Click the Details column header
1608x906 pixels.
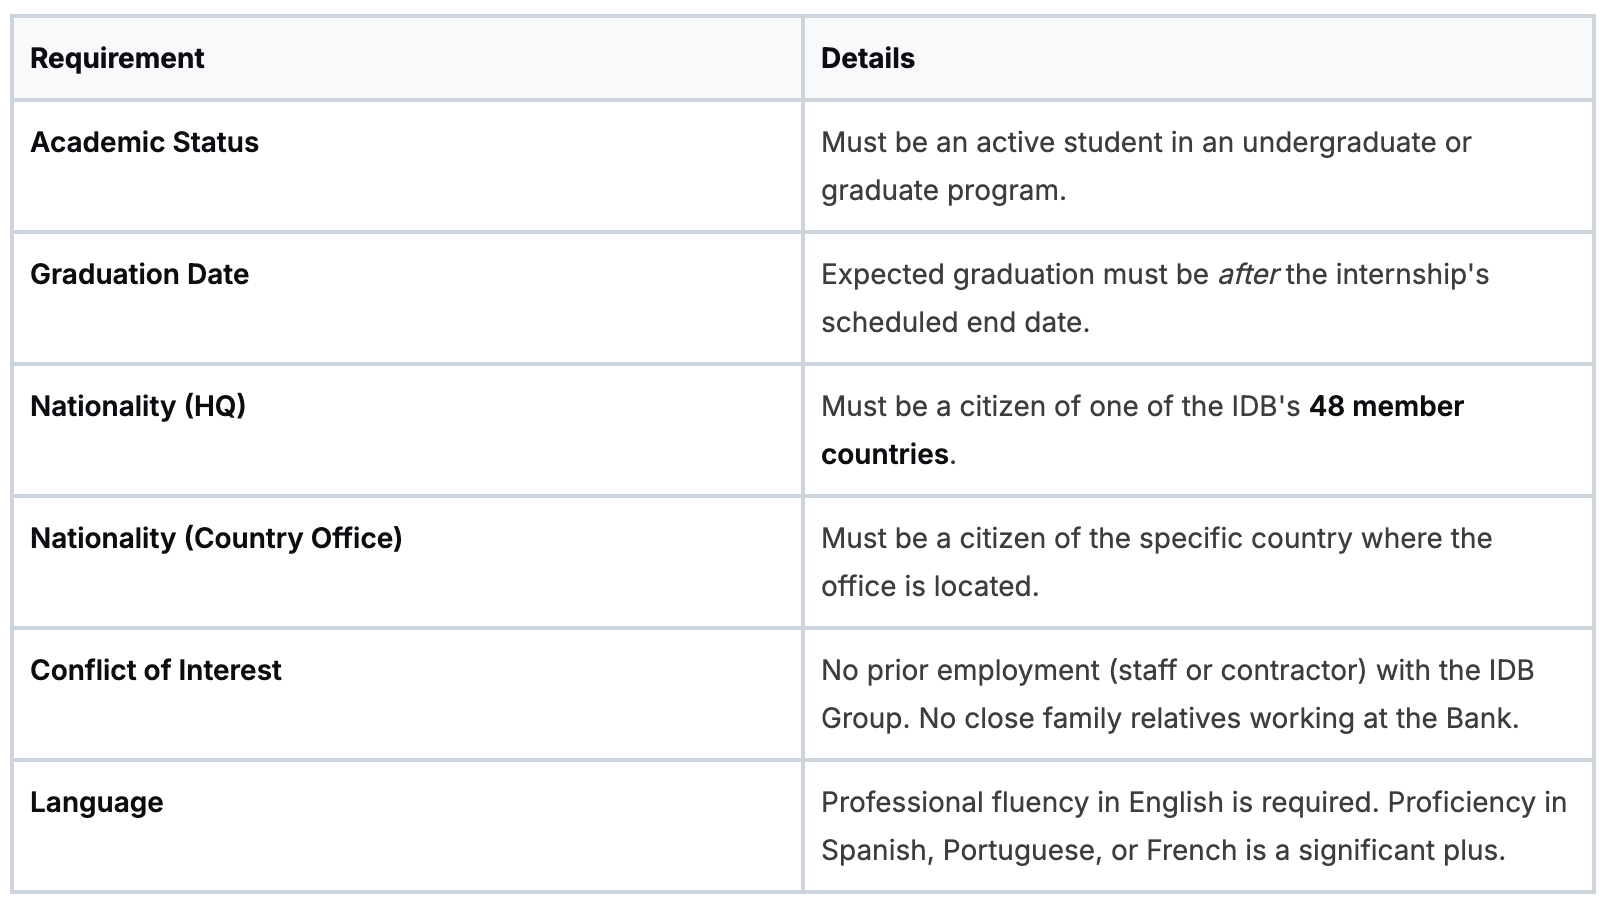click(867, 58)
